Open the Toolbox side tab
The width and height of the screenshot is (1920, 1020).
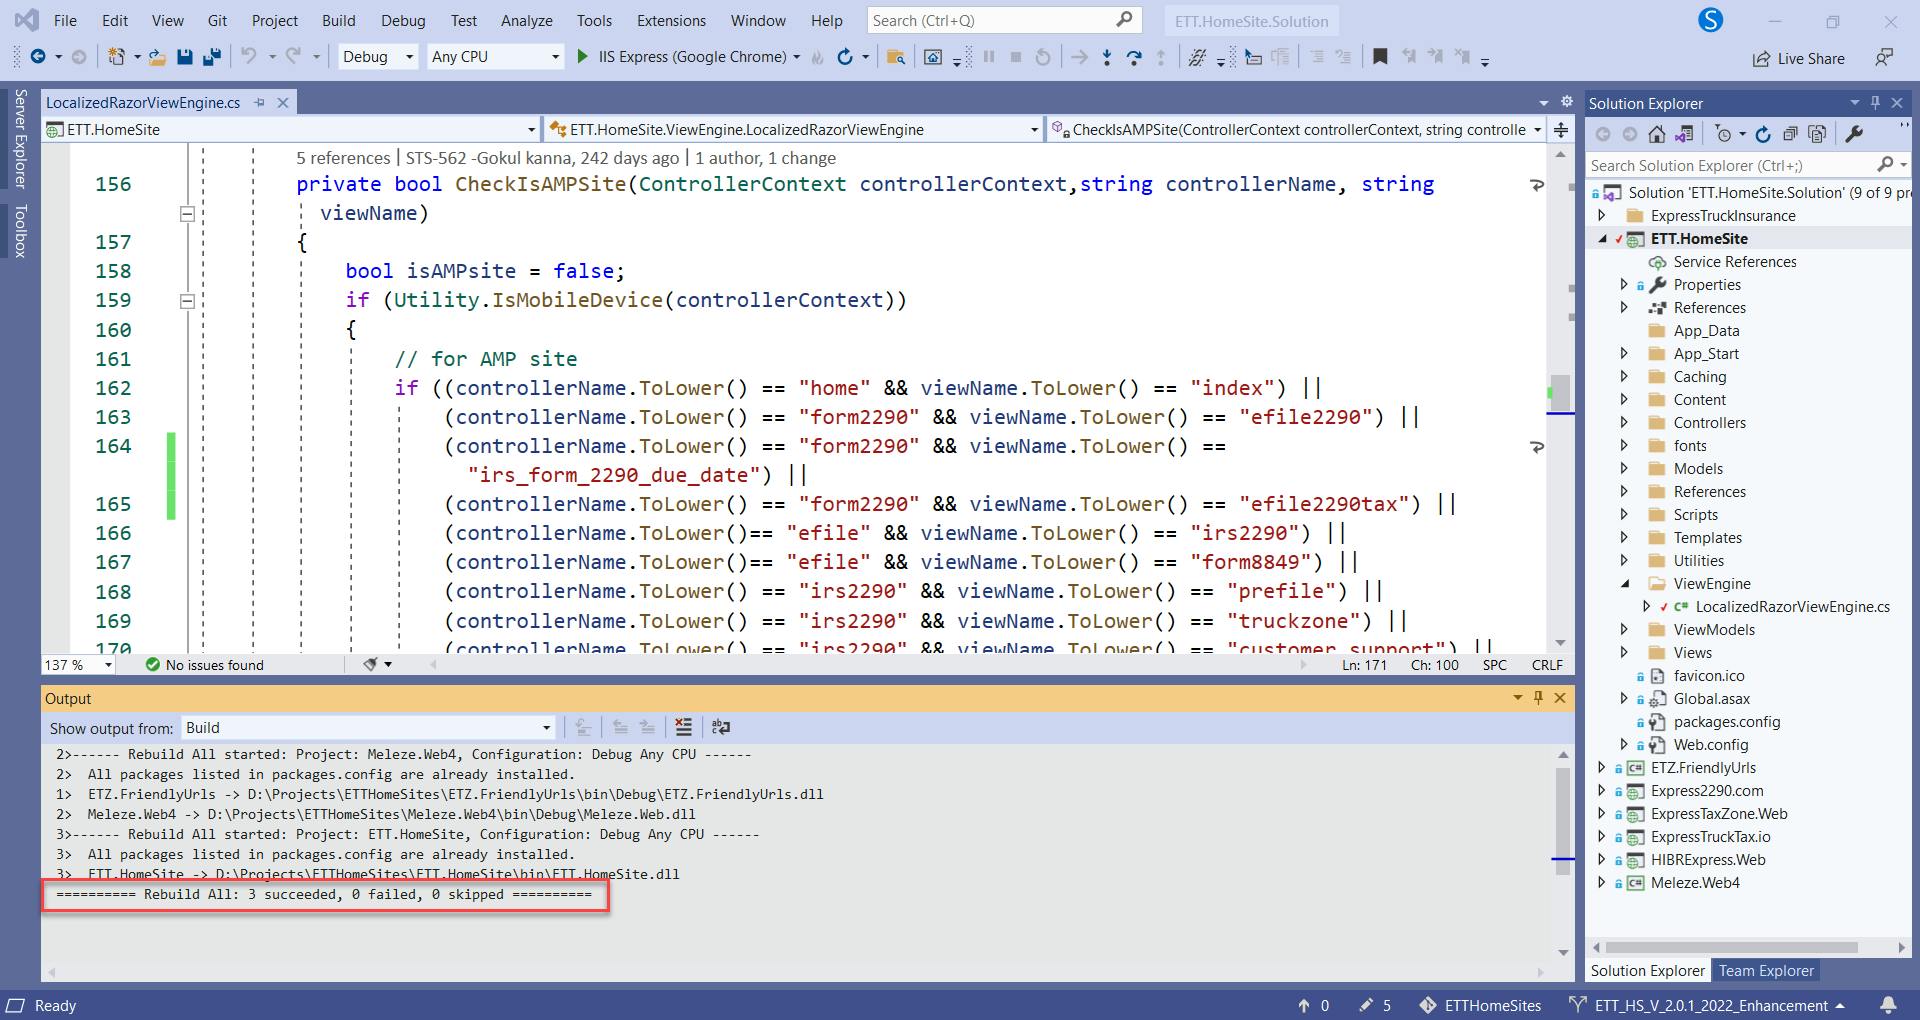point(20,231)
